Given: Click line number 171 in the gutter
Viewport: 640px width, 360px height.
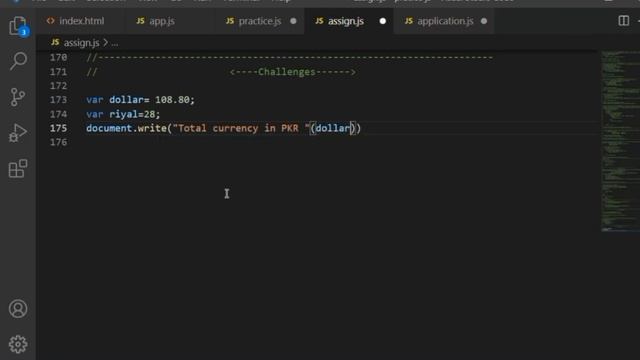Looking at the screenshot, I should pyautogui.click(x=58, y=72).
